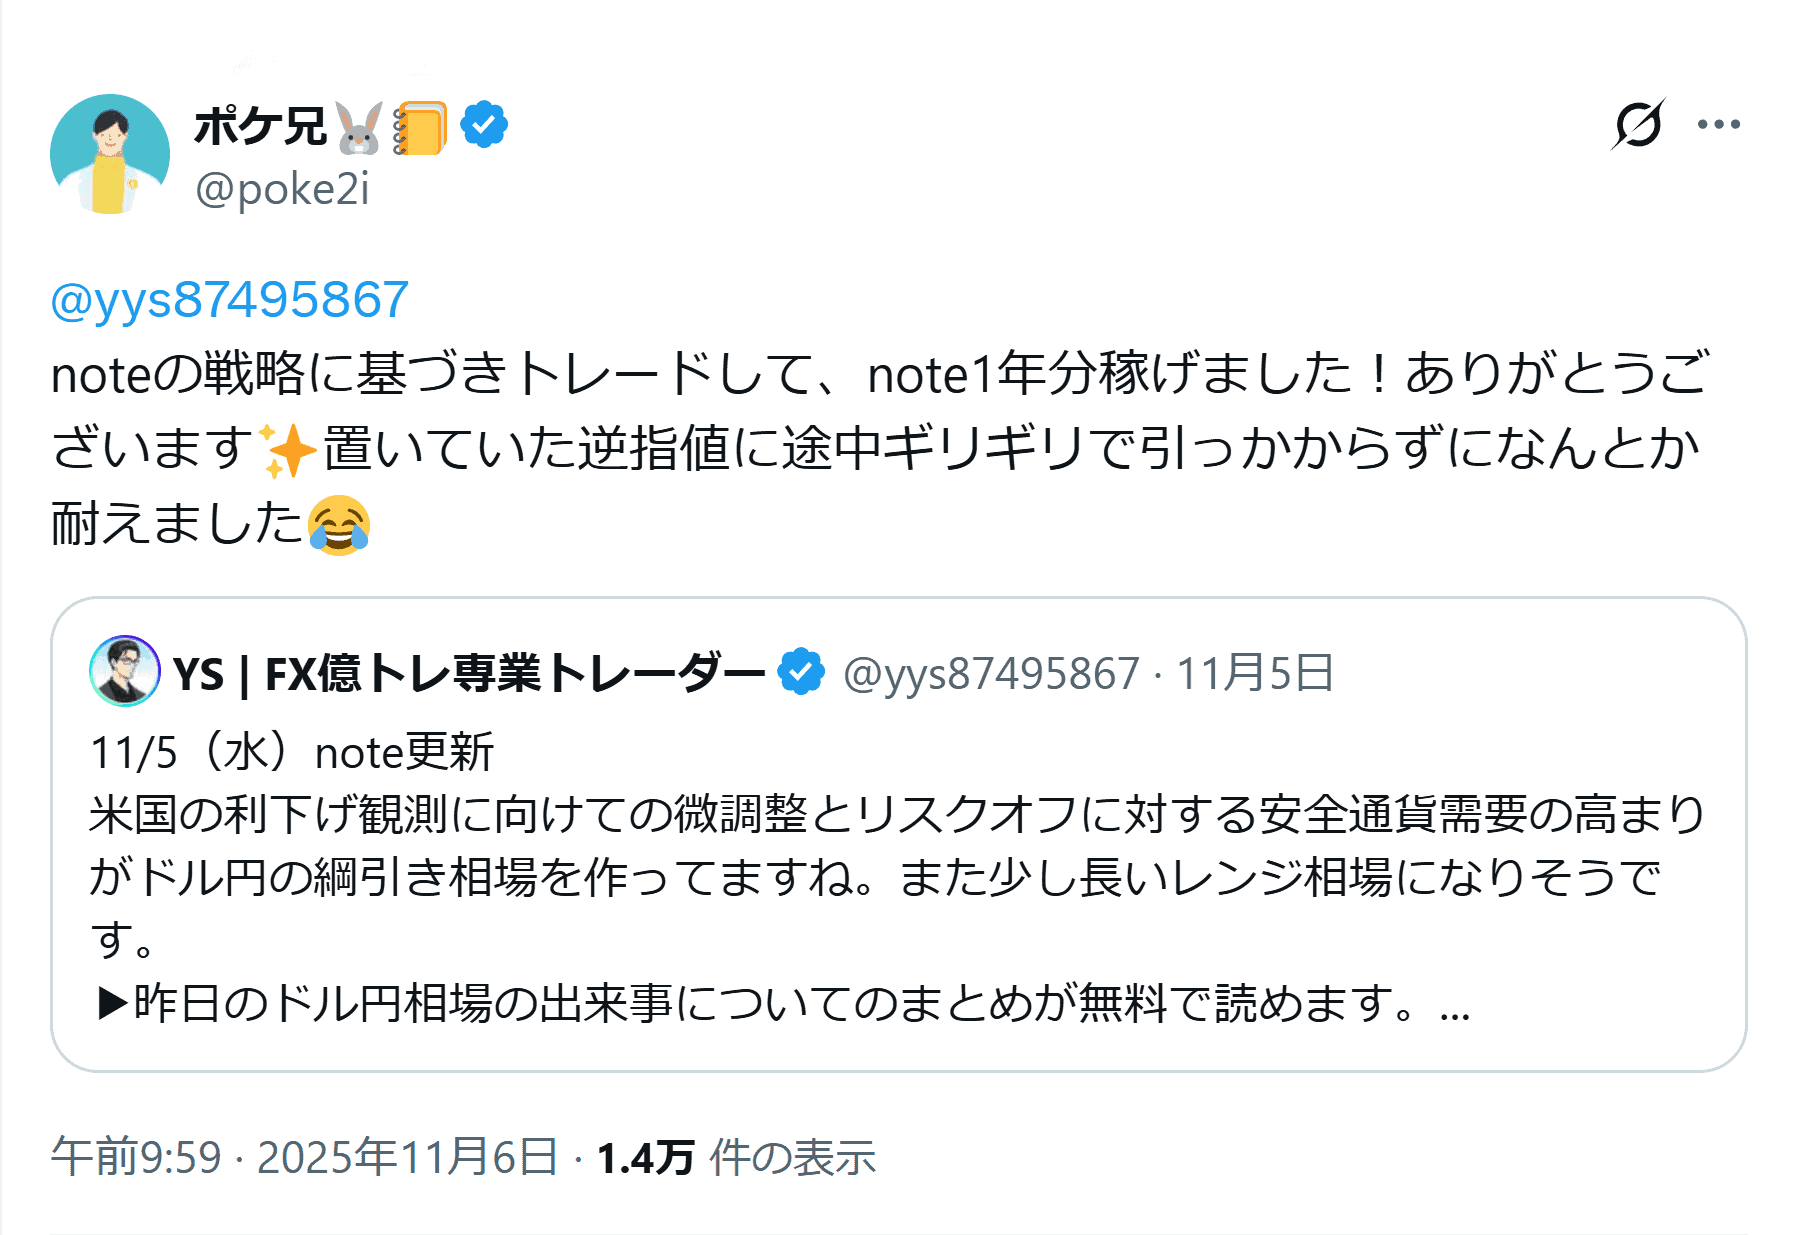This screenshot has height=1235, width=1794.
Task: Click the blue verified badge beside ポケ兄
Action: point(484,125)
